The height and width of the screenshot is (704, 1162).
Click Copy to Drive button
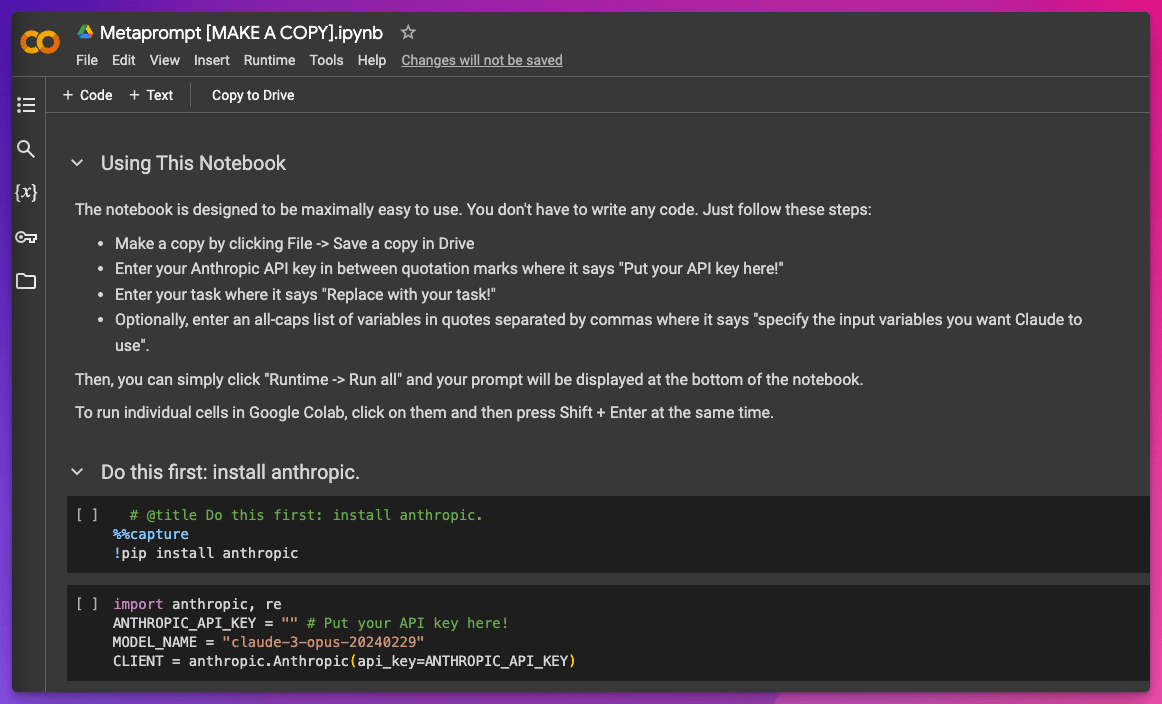pyautogui.click(x=253, y=95)
